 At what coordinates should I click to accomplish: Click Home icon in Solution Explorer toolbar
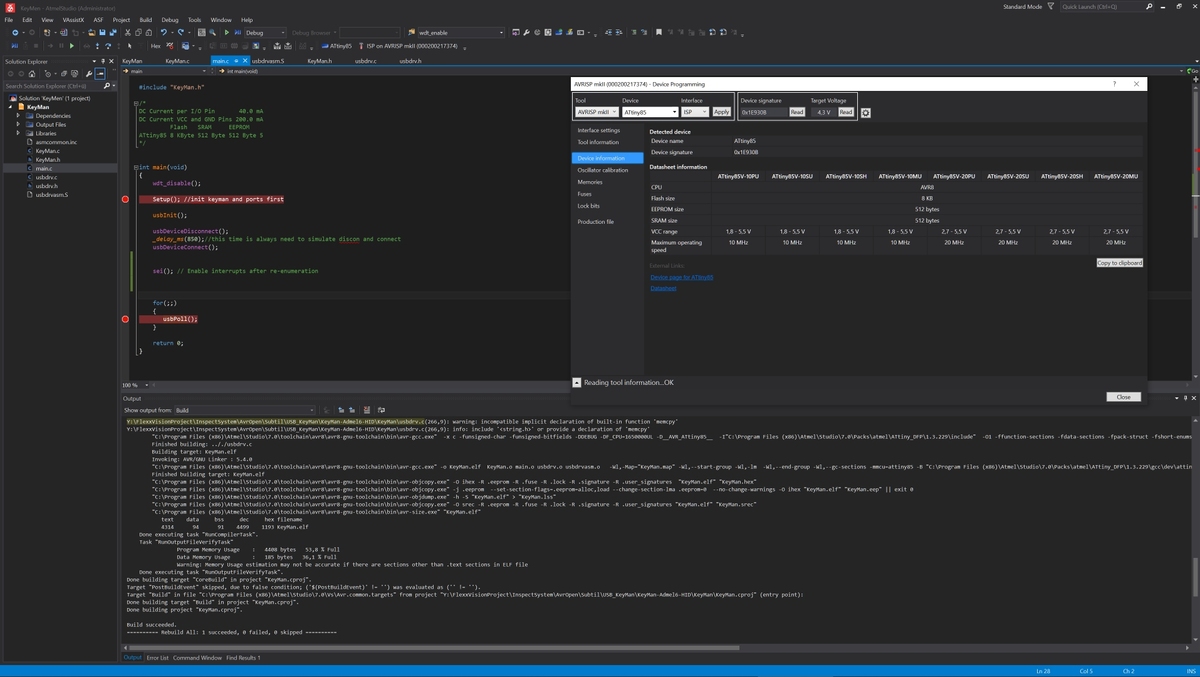pyautogui.click(x=31, y=73)
